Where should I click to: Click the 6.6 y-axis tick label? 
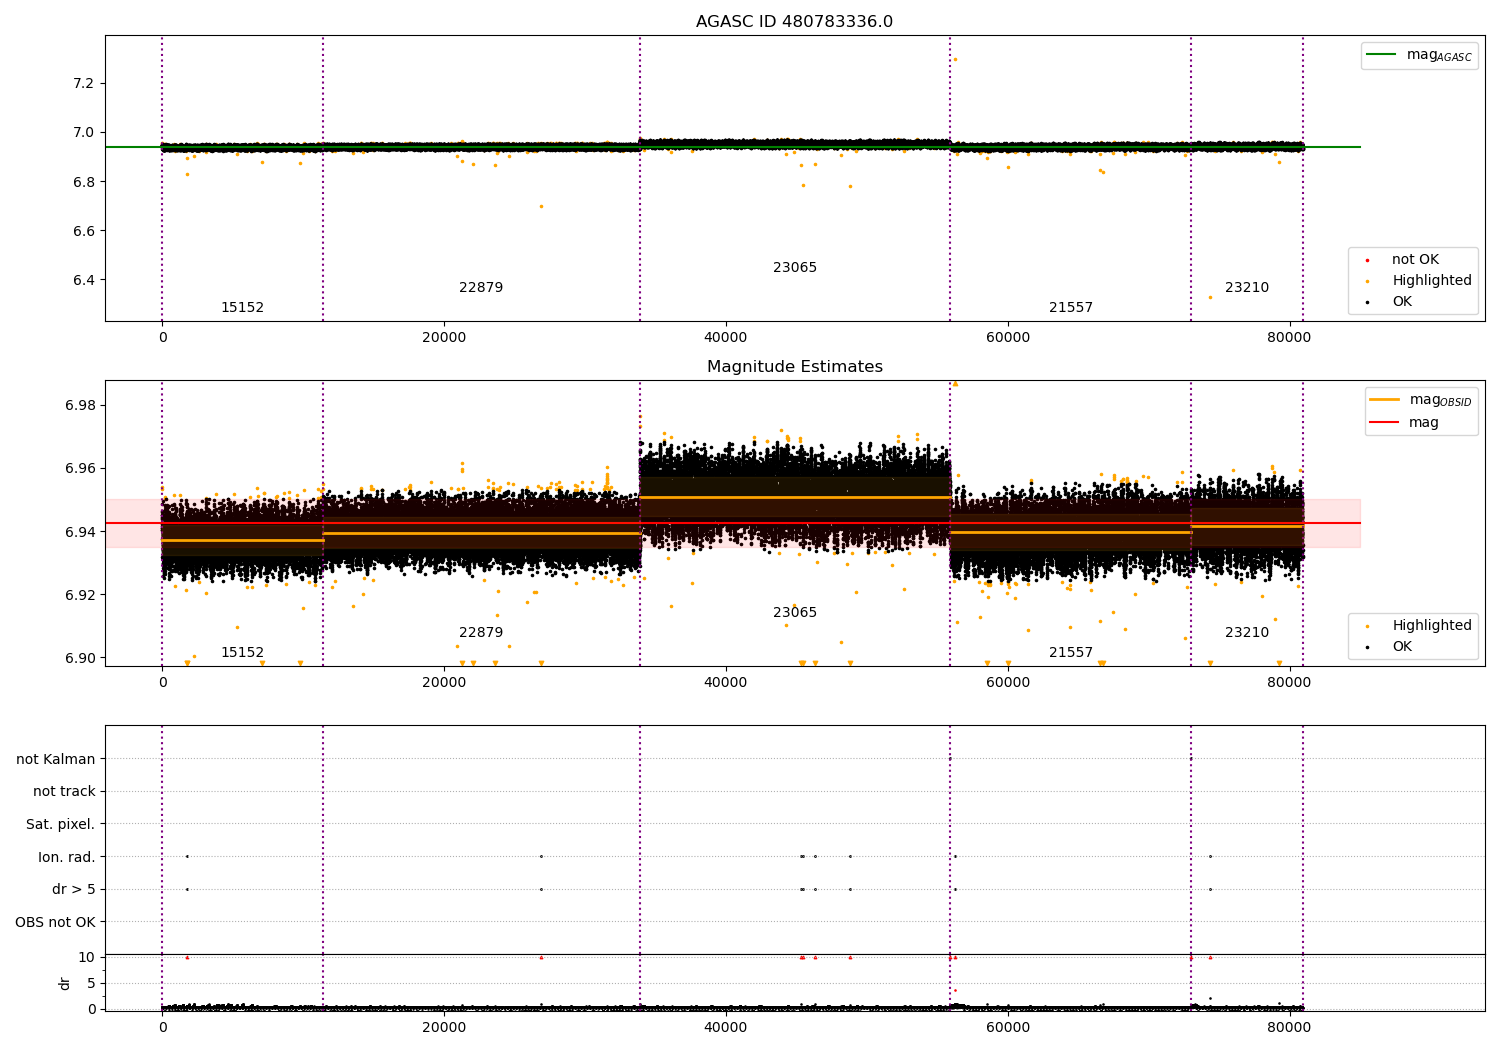coord(83,231)
